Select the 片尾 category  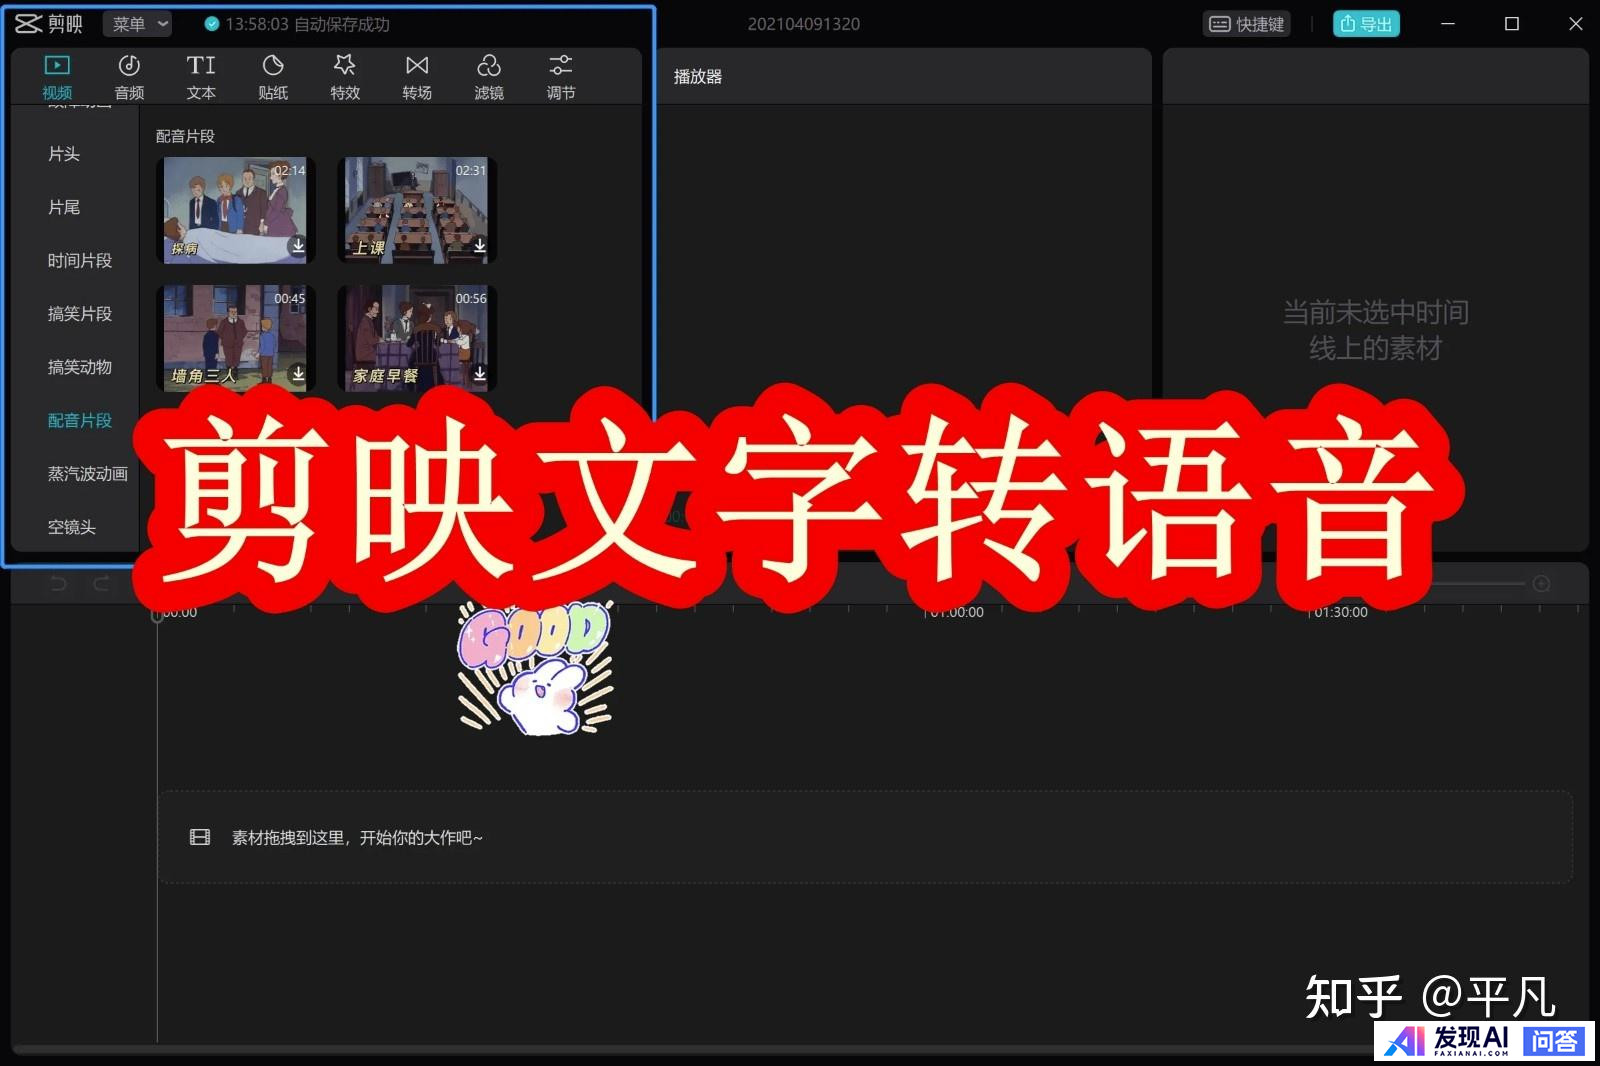pyautogui.click(x=64, y=207)
